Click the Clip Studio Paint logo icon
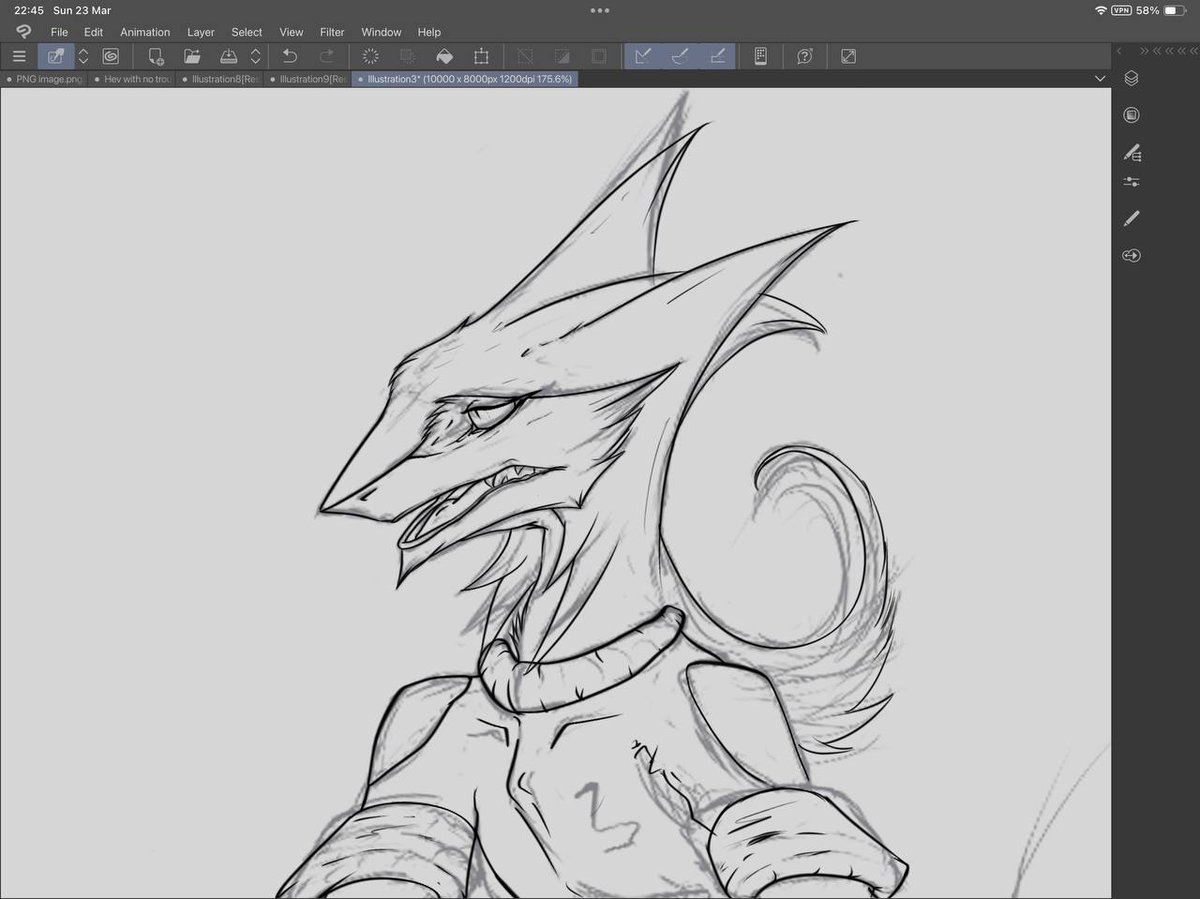1200x899 pixels. (23, 31)
